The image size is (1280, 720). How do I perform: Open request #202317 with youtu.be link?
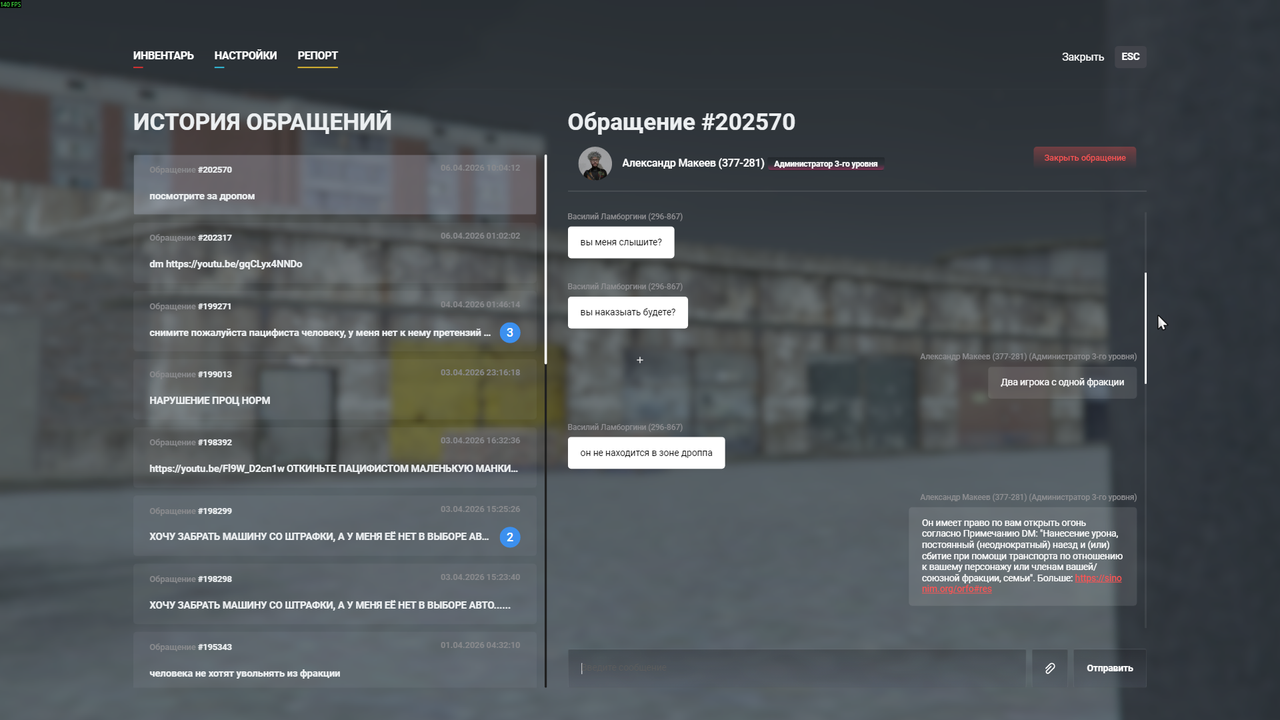click(x=335, y=251)
